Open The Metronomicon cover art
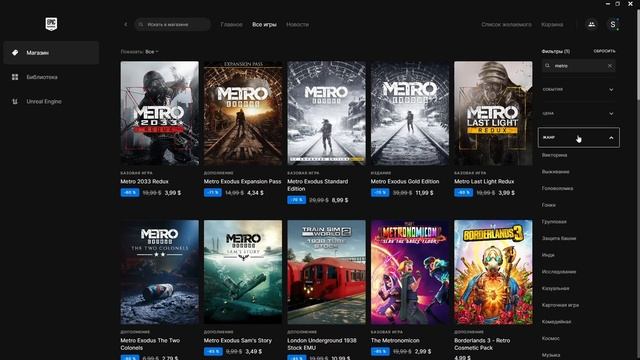The image size is (640, 360). pyautogui.click(x=410, y=272)
